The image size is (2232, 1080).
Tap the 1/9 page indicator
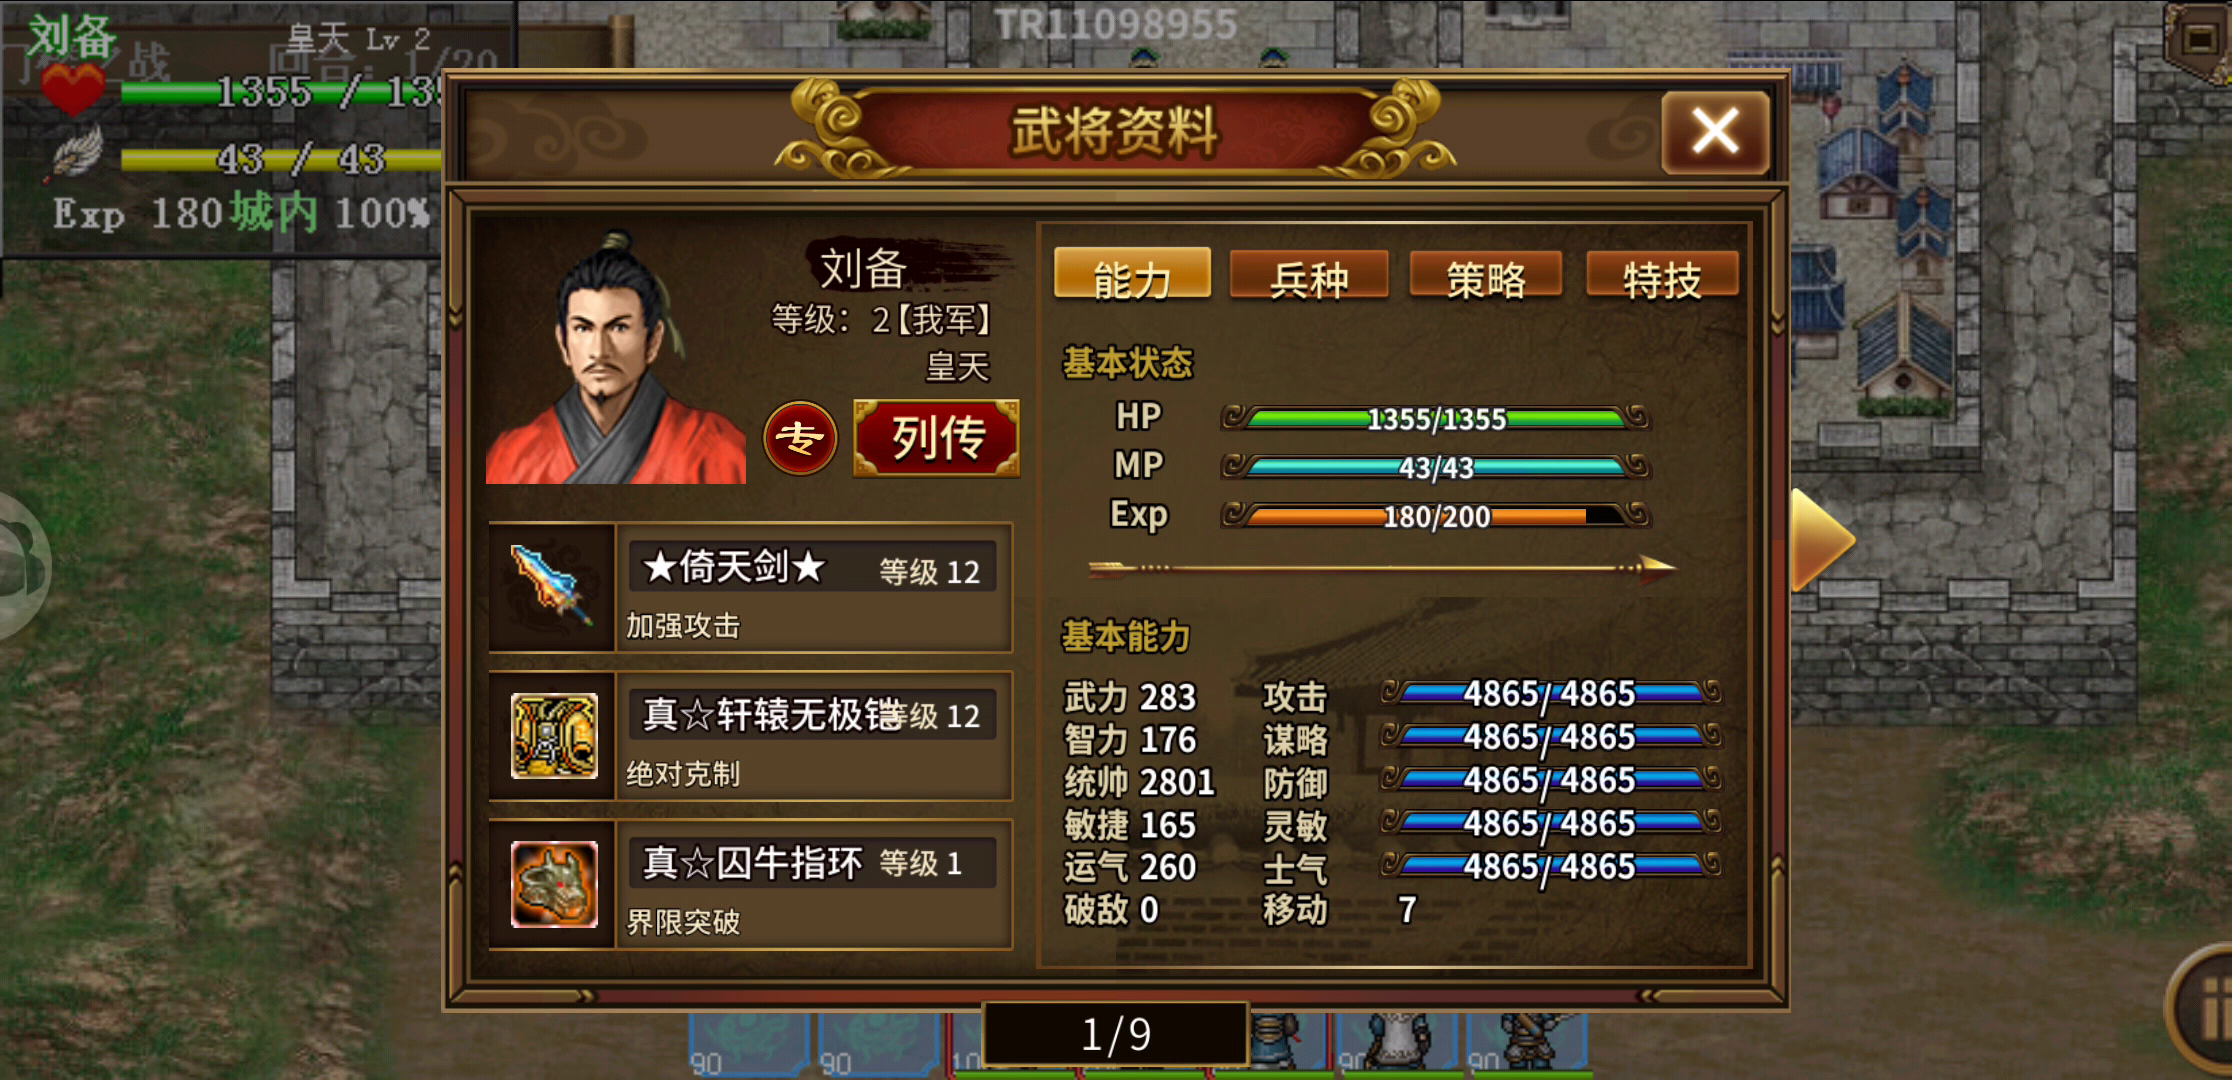coord(1116,1034)
